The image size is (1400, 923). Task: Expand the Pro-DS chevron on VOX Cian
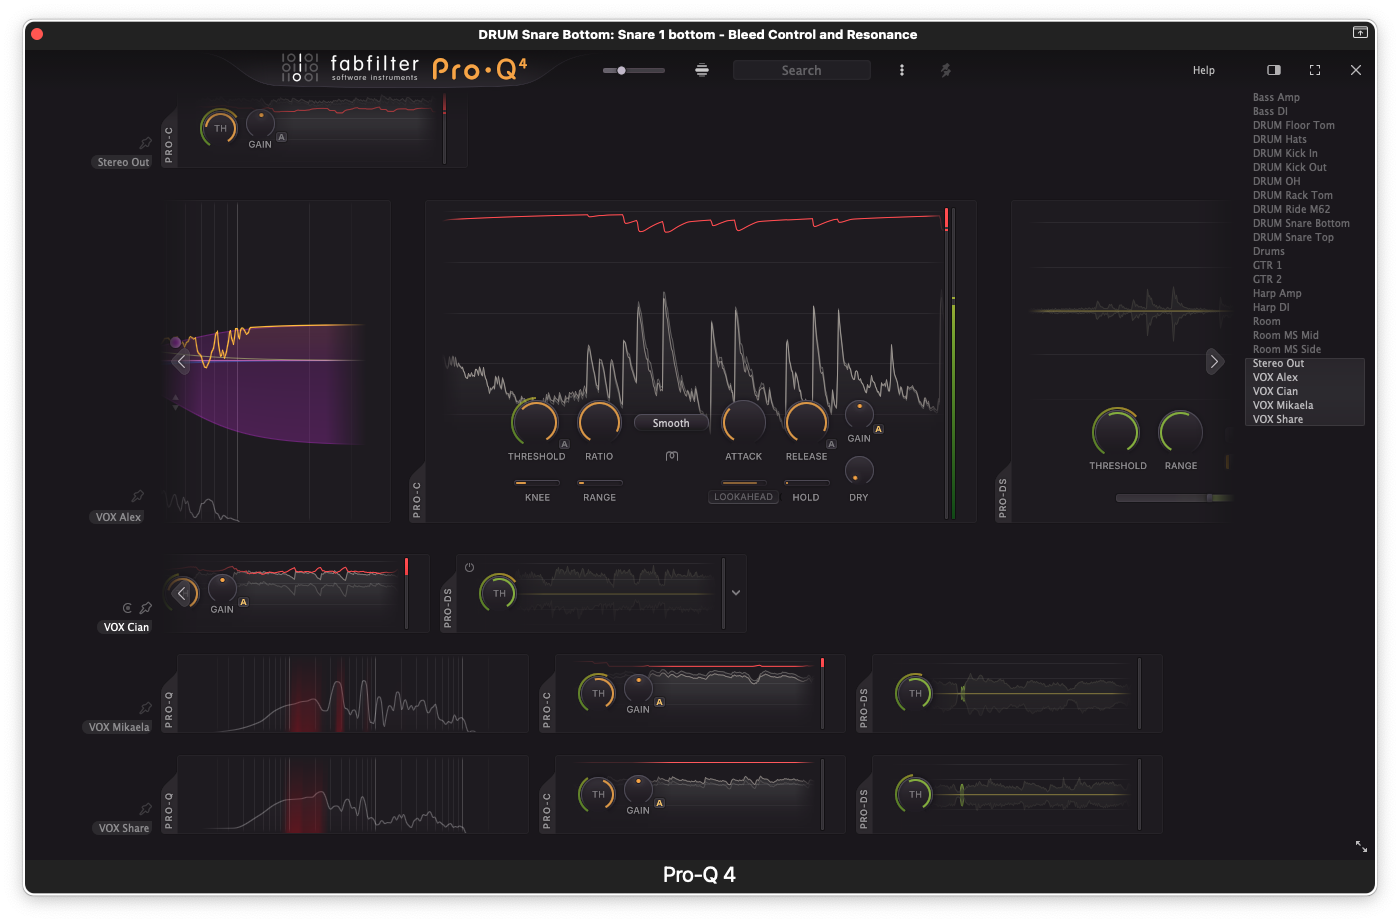(x=736, y=593)
